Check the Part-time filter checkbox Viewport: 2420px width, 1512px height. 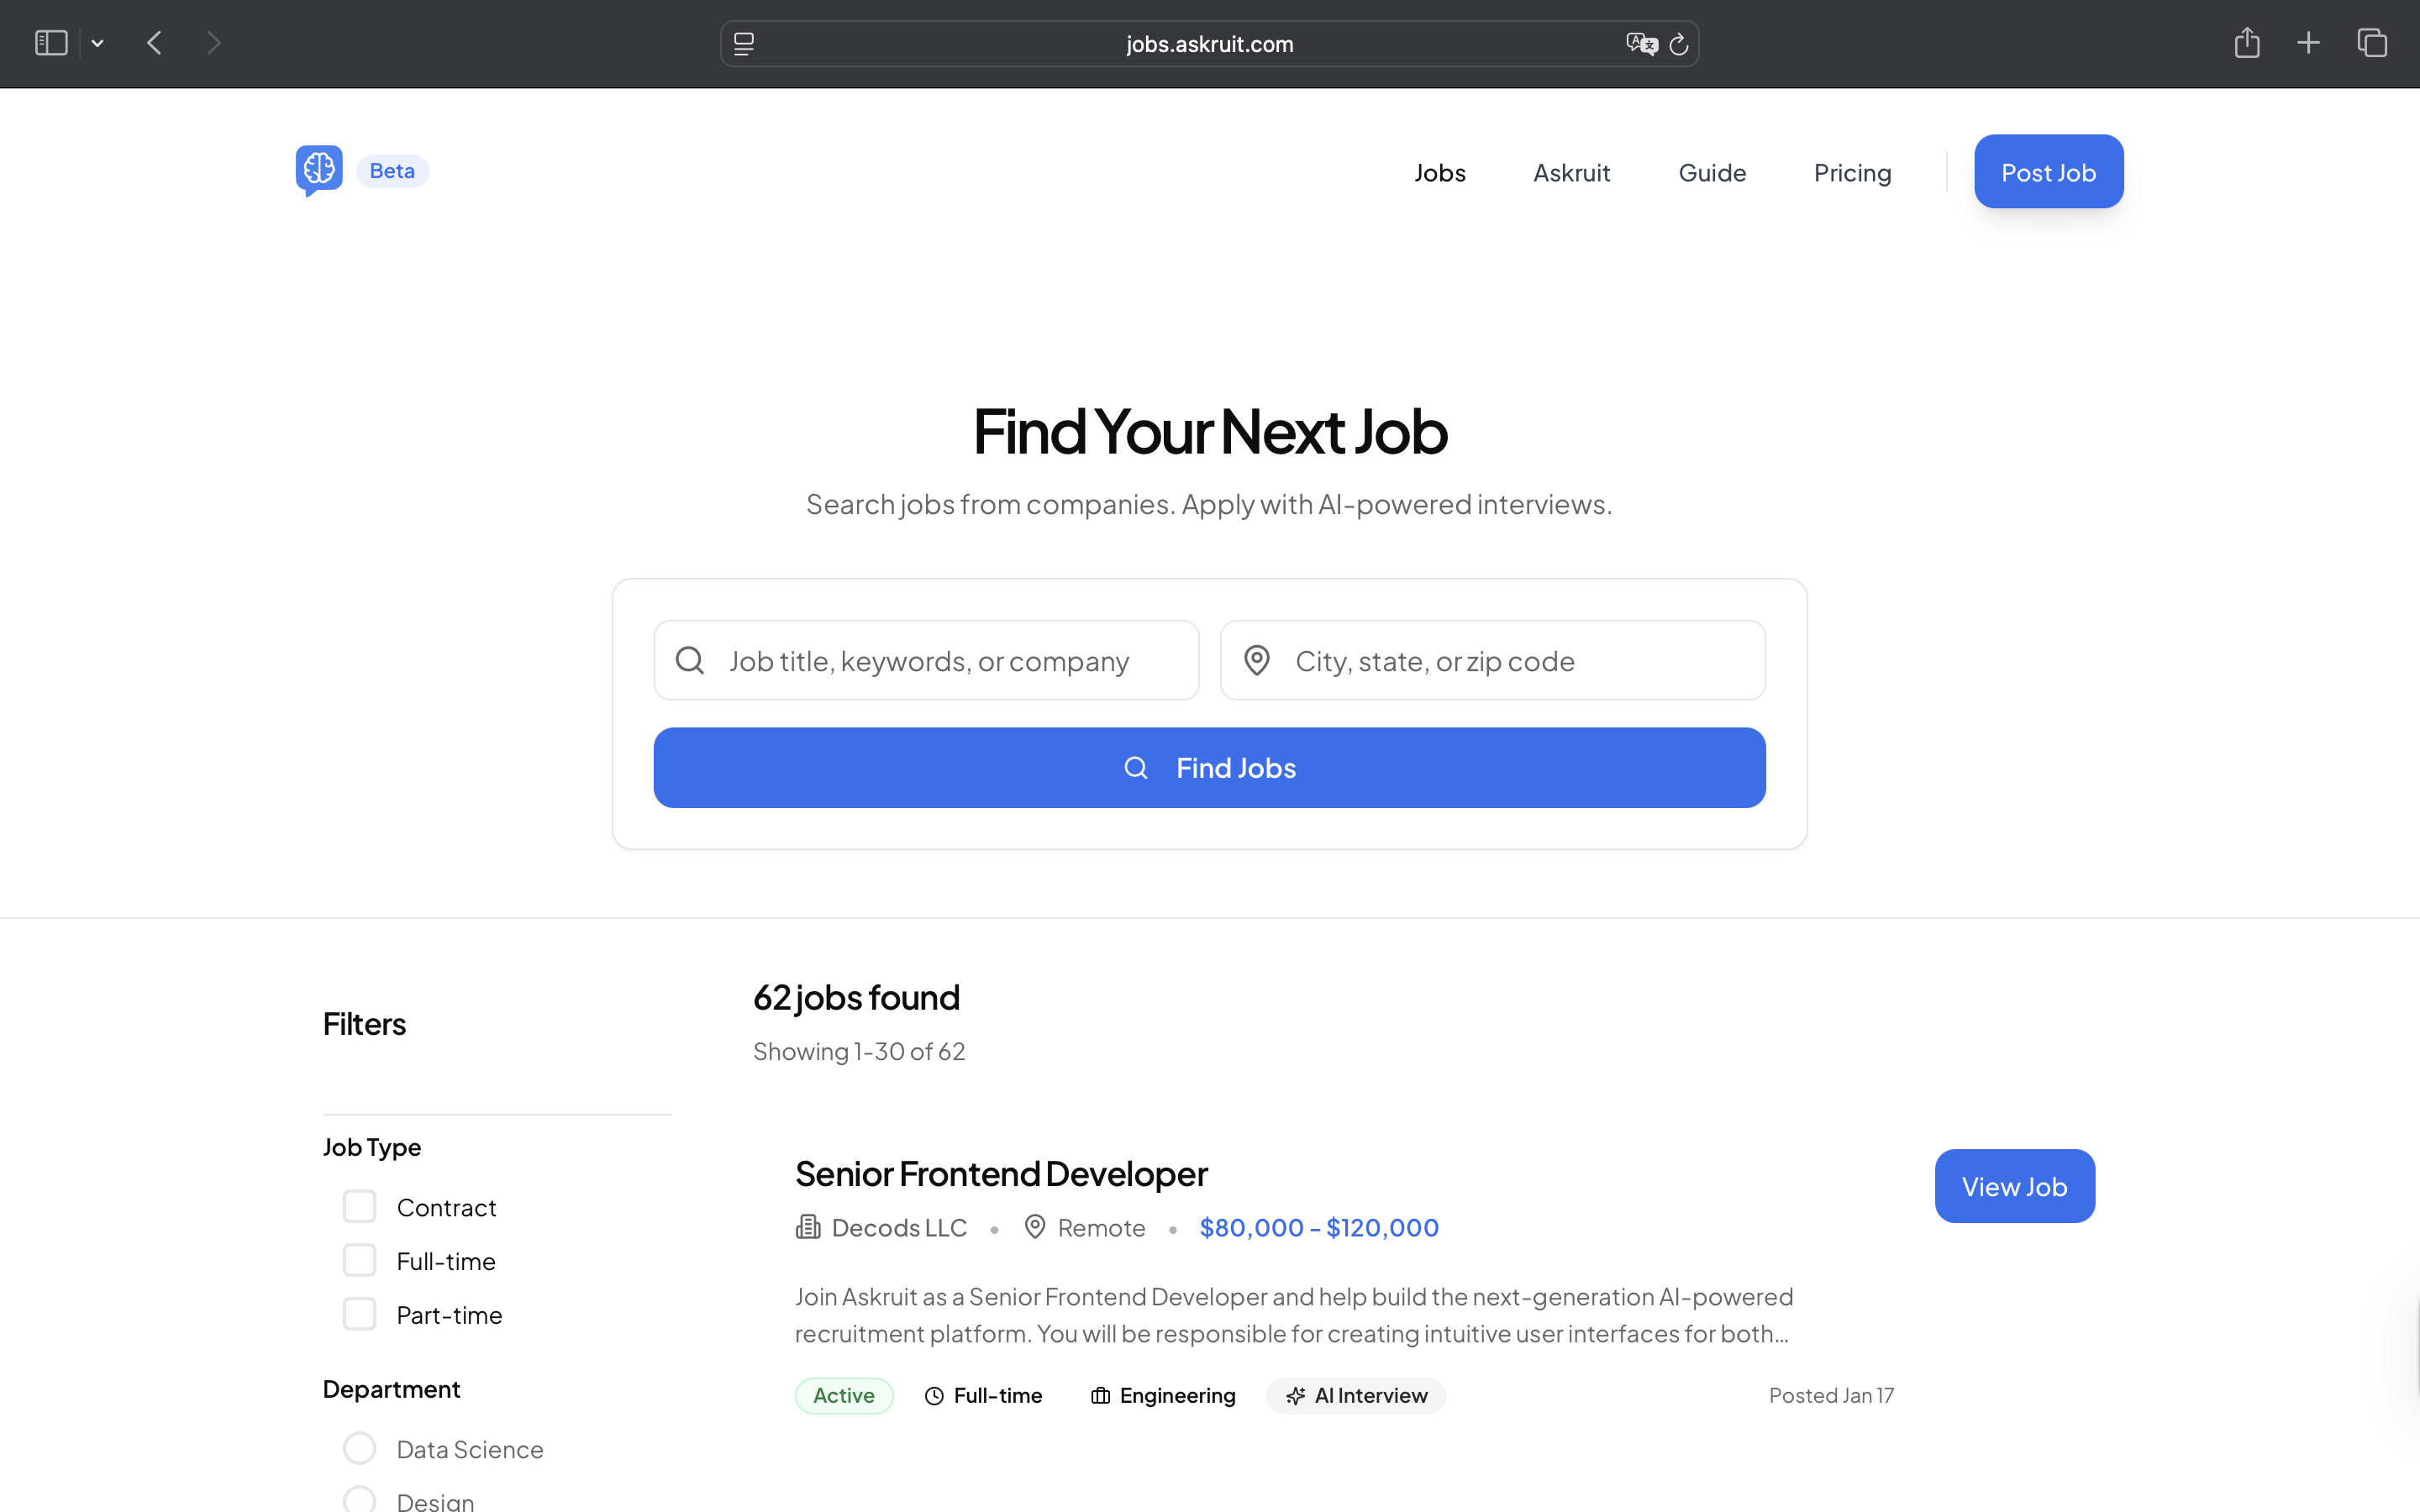(359, 1313)
